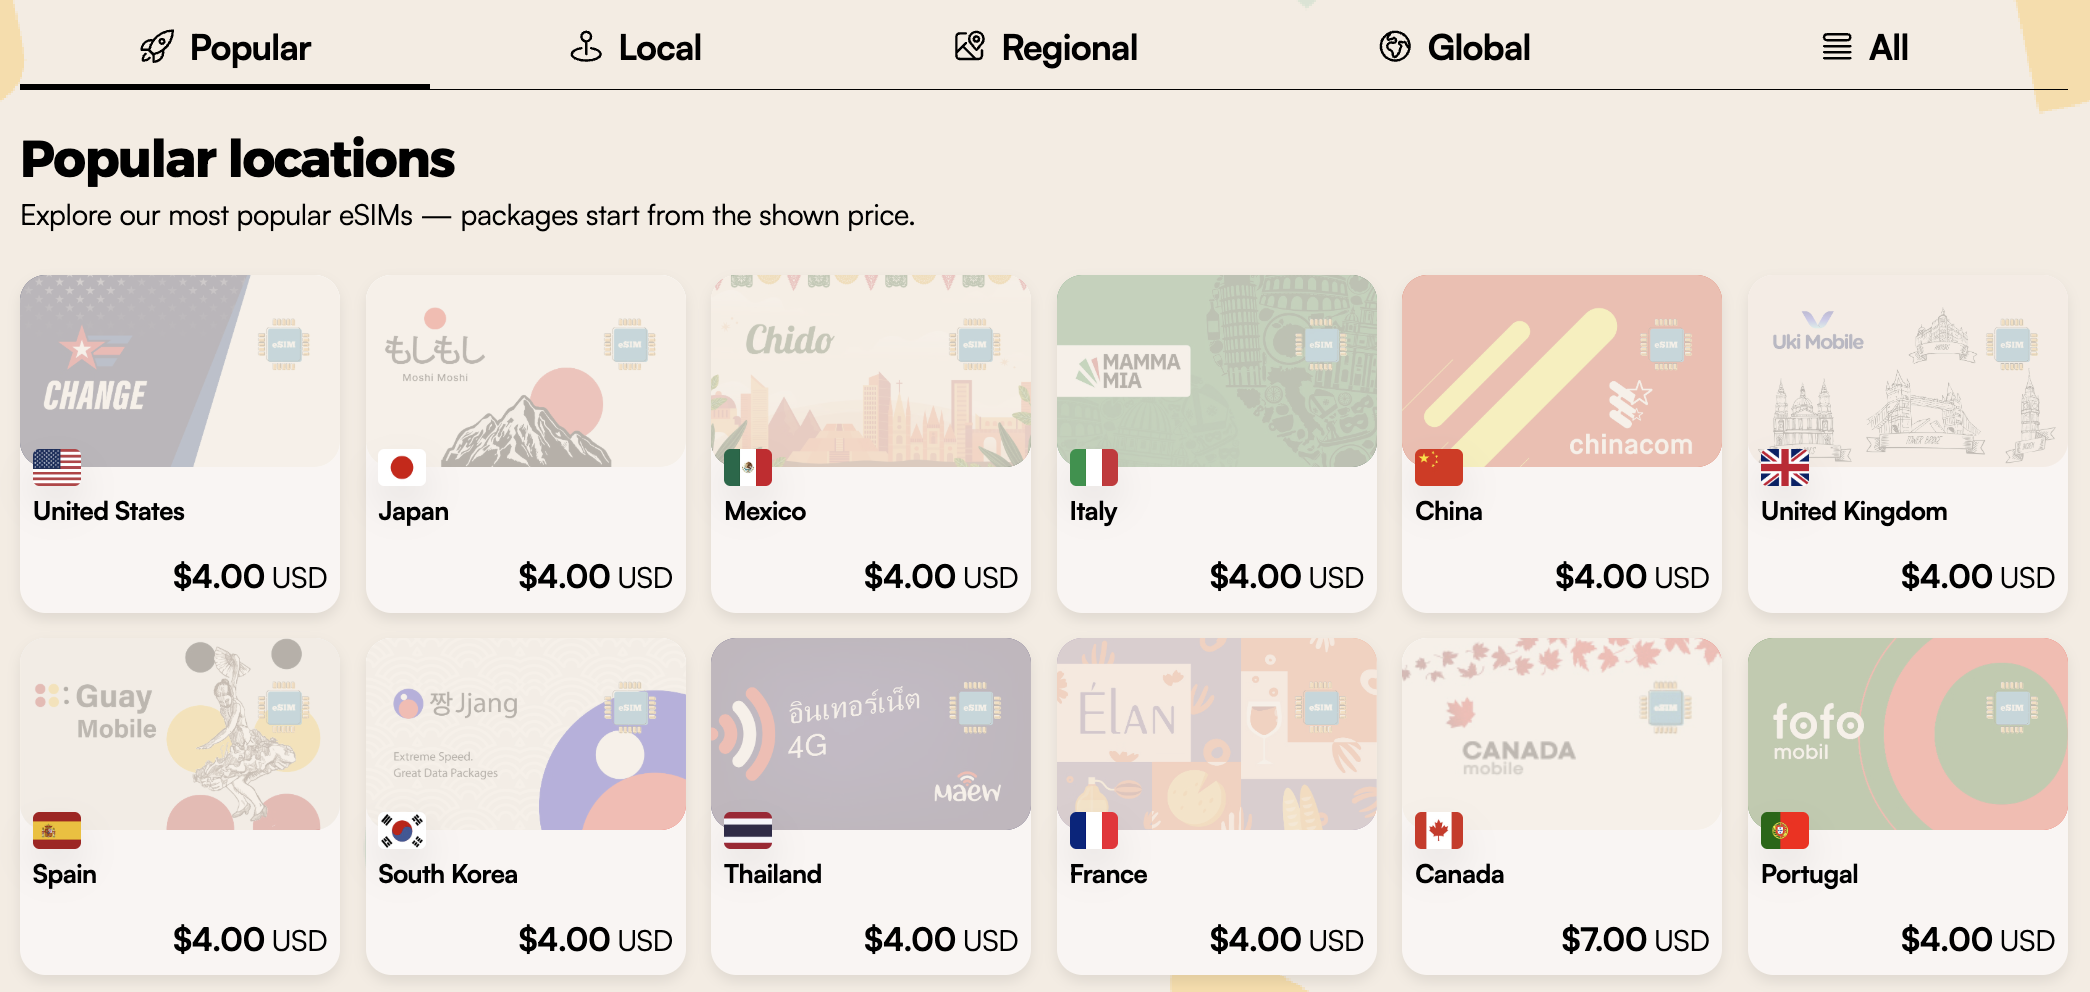This screenshot has height=992, width=2090.
Task: Click the South Korea flag icon
Action: click(x=402, y=830)
